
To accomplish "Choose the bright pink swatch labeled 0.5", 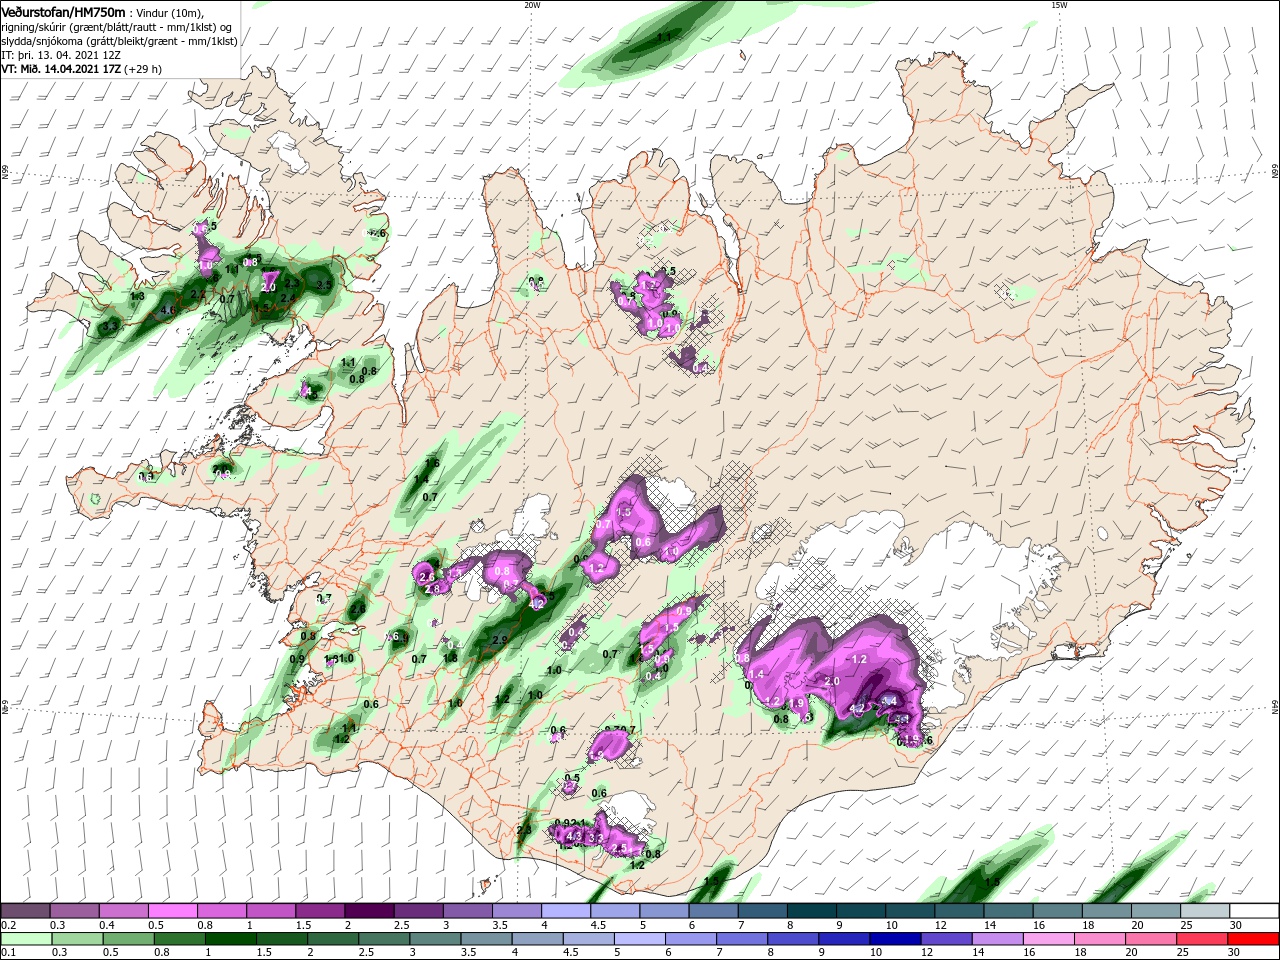I will pyautogui.click(x=172, y=911).
